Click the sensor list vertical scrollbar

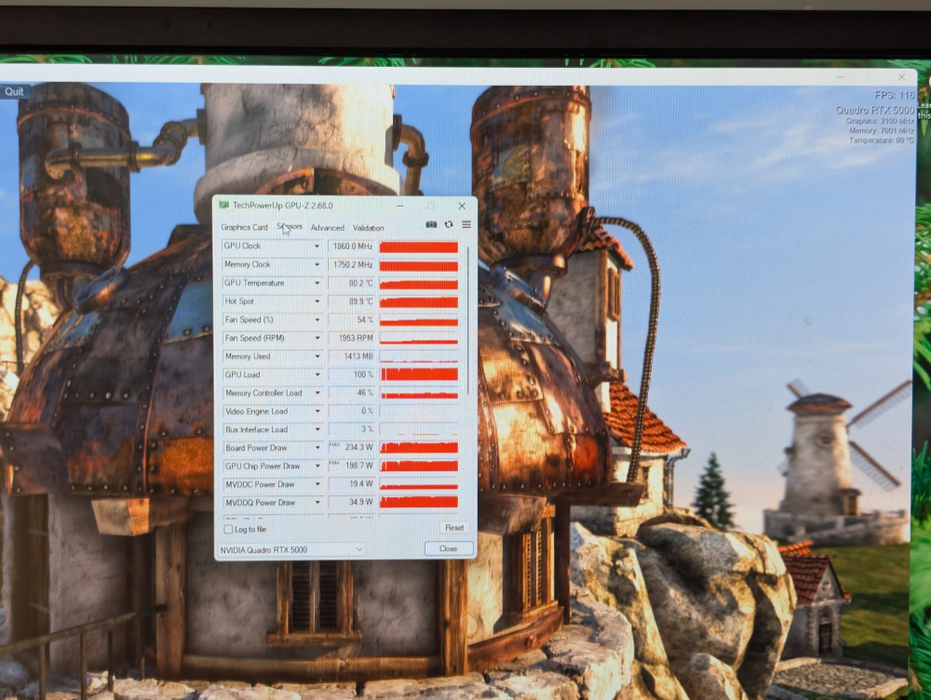(x=468, y=321)
